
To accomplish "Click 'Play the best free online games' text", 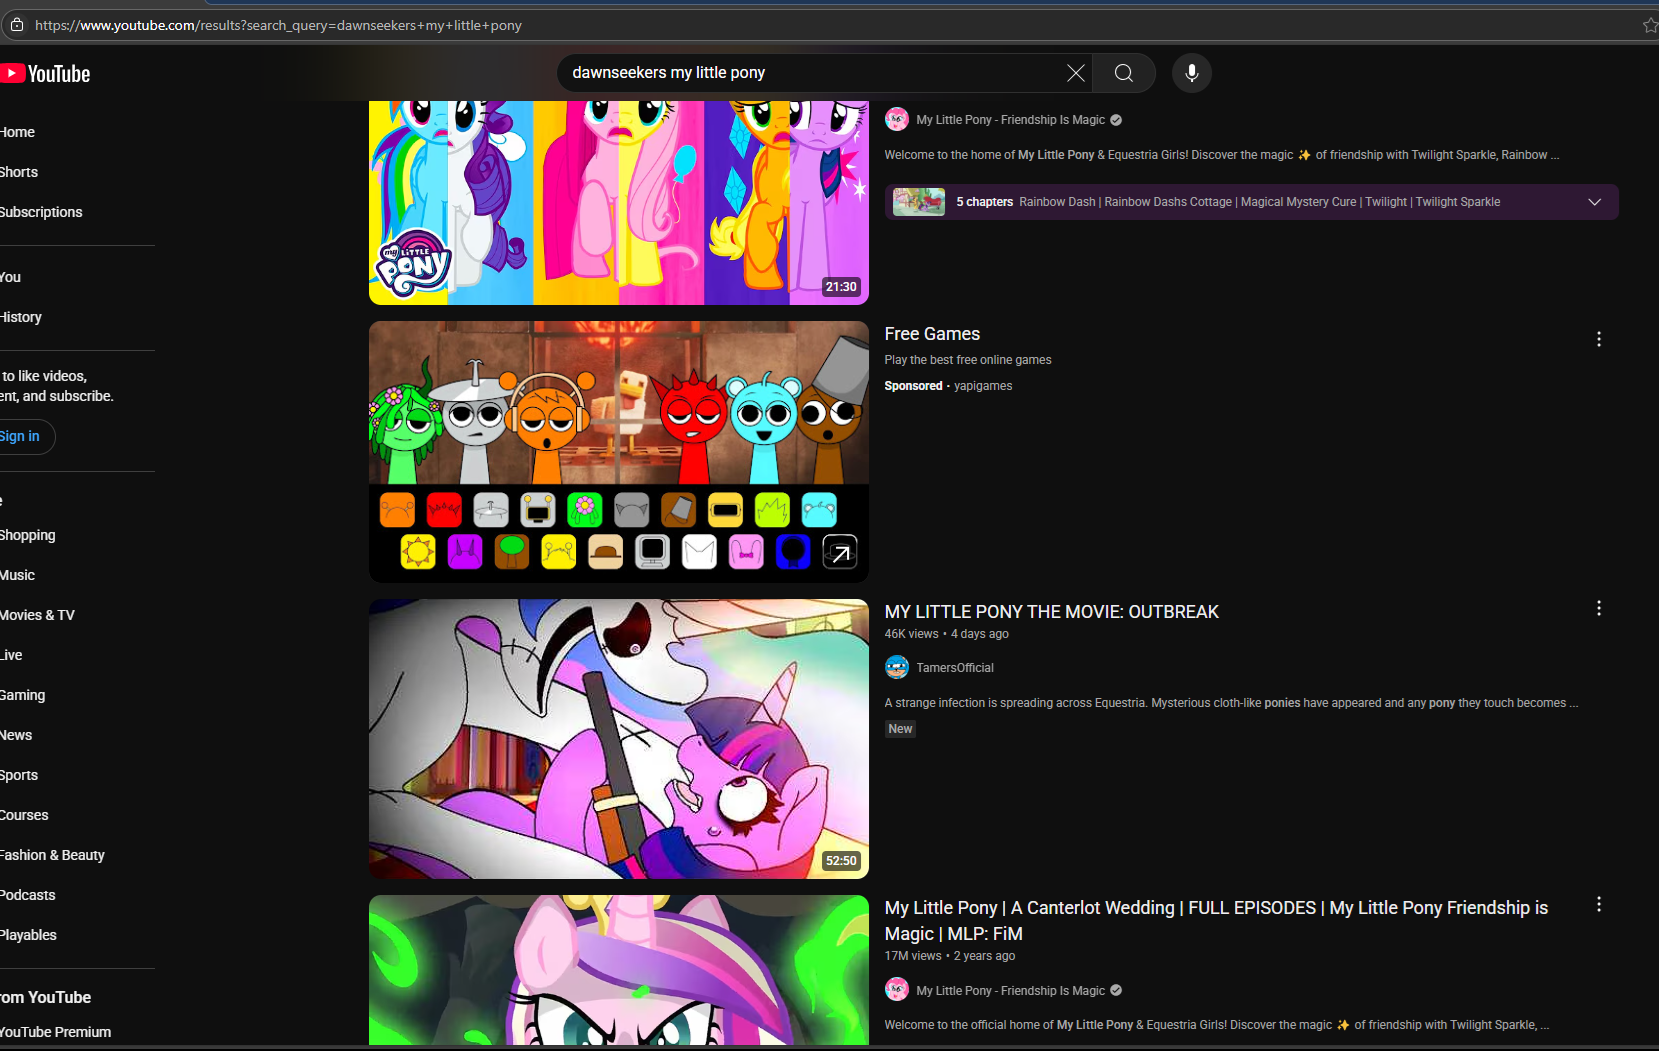I will point(968,360).
